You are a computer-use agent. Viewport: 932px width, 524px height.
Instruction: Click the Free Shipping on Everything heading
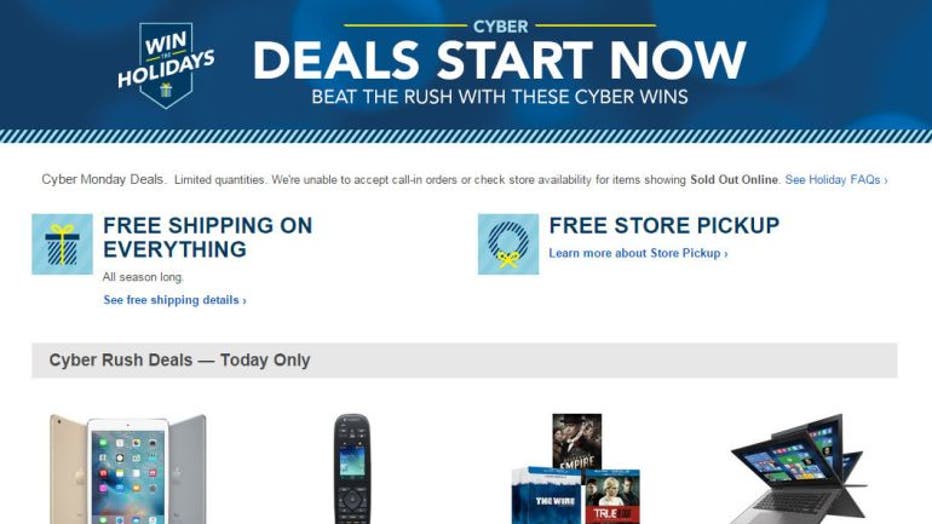pyautogui.click(x=207, y=237)
